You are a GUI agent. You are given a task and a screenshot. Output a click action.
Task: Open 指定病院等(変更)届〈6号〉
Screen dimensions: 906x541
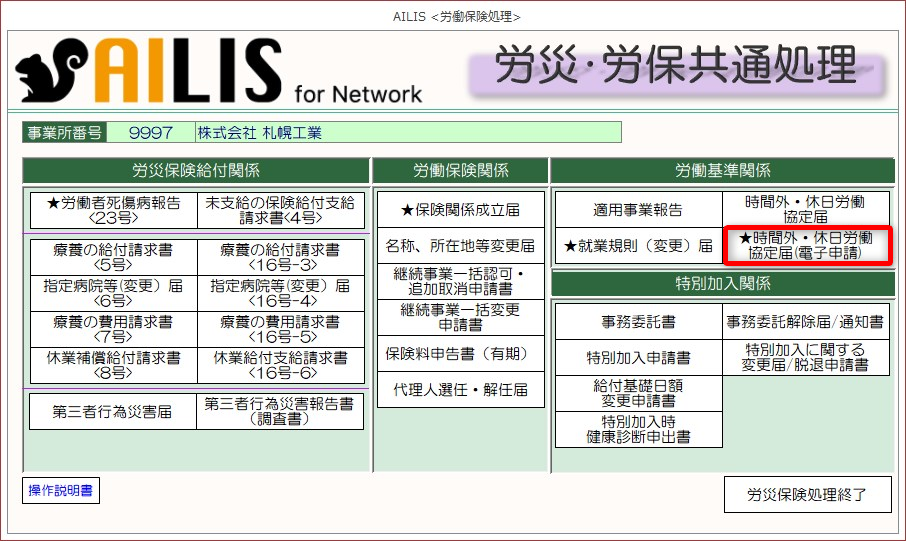pyautogui.click(x=114, y=293)
